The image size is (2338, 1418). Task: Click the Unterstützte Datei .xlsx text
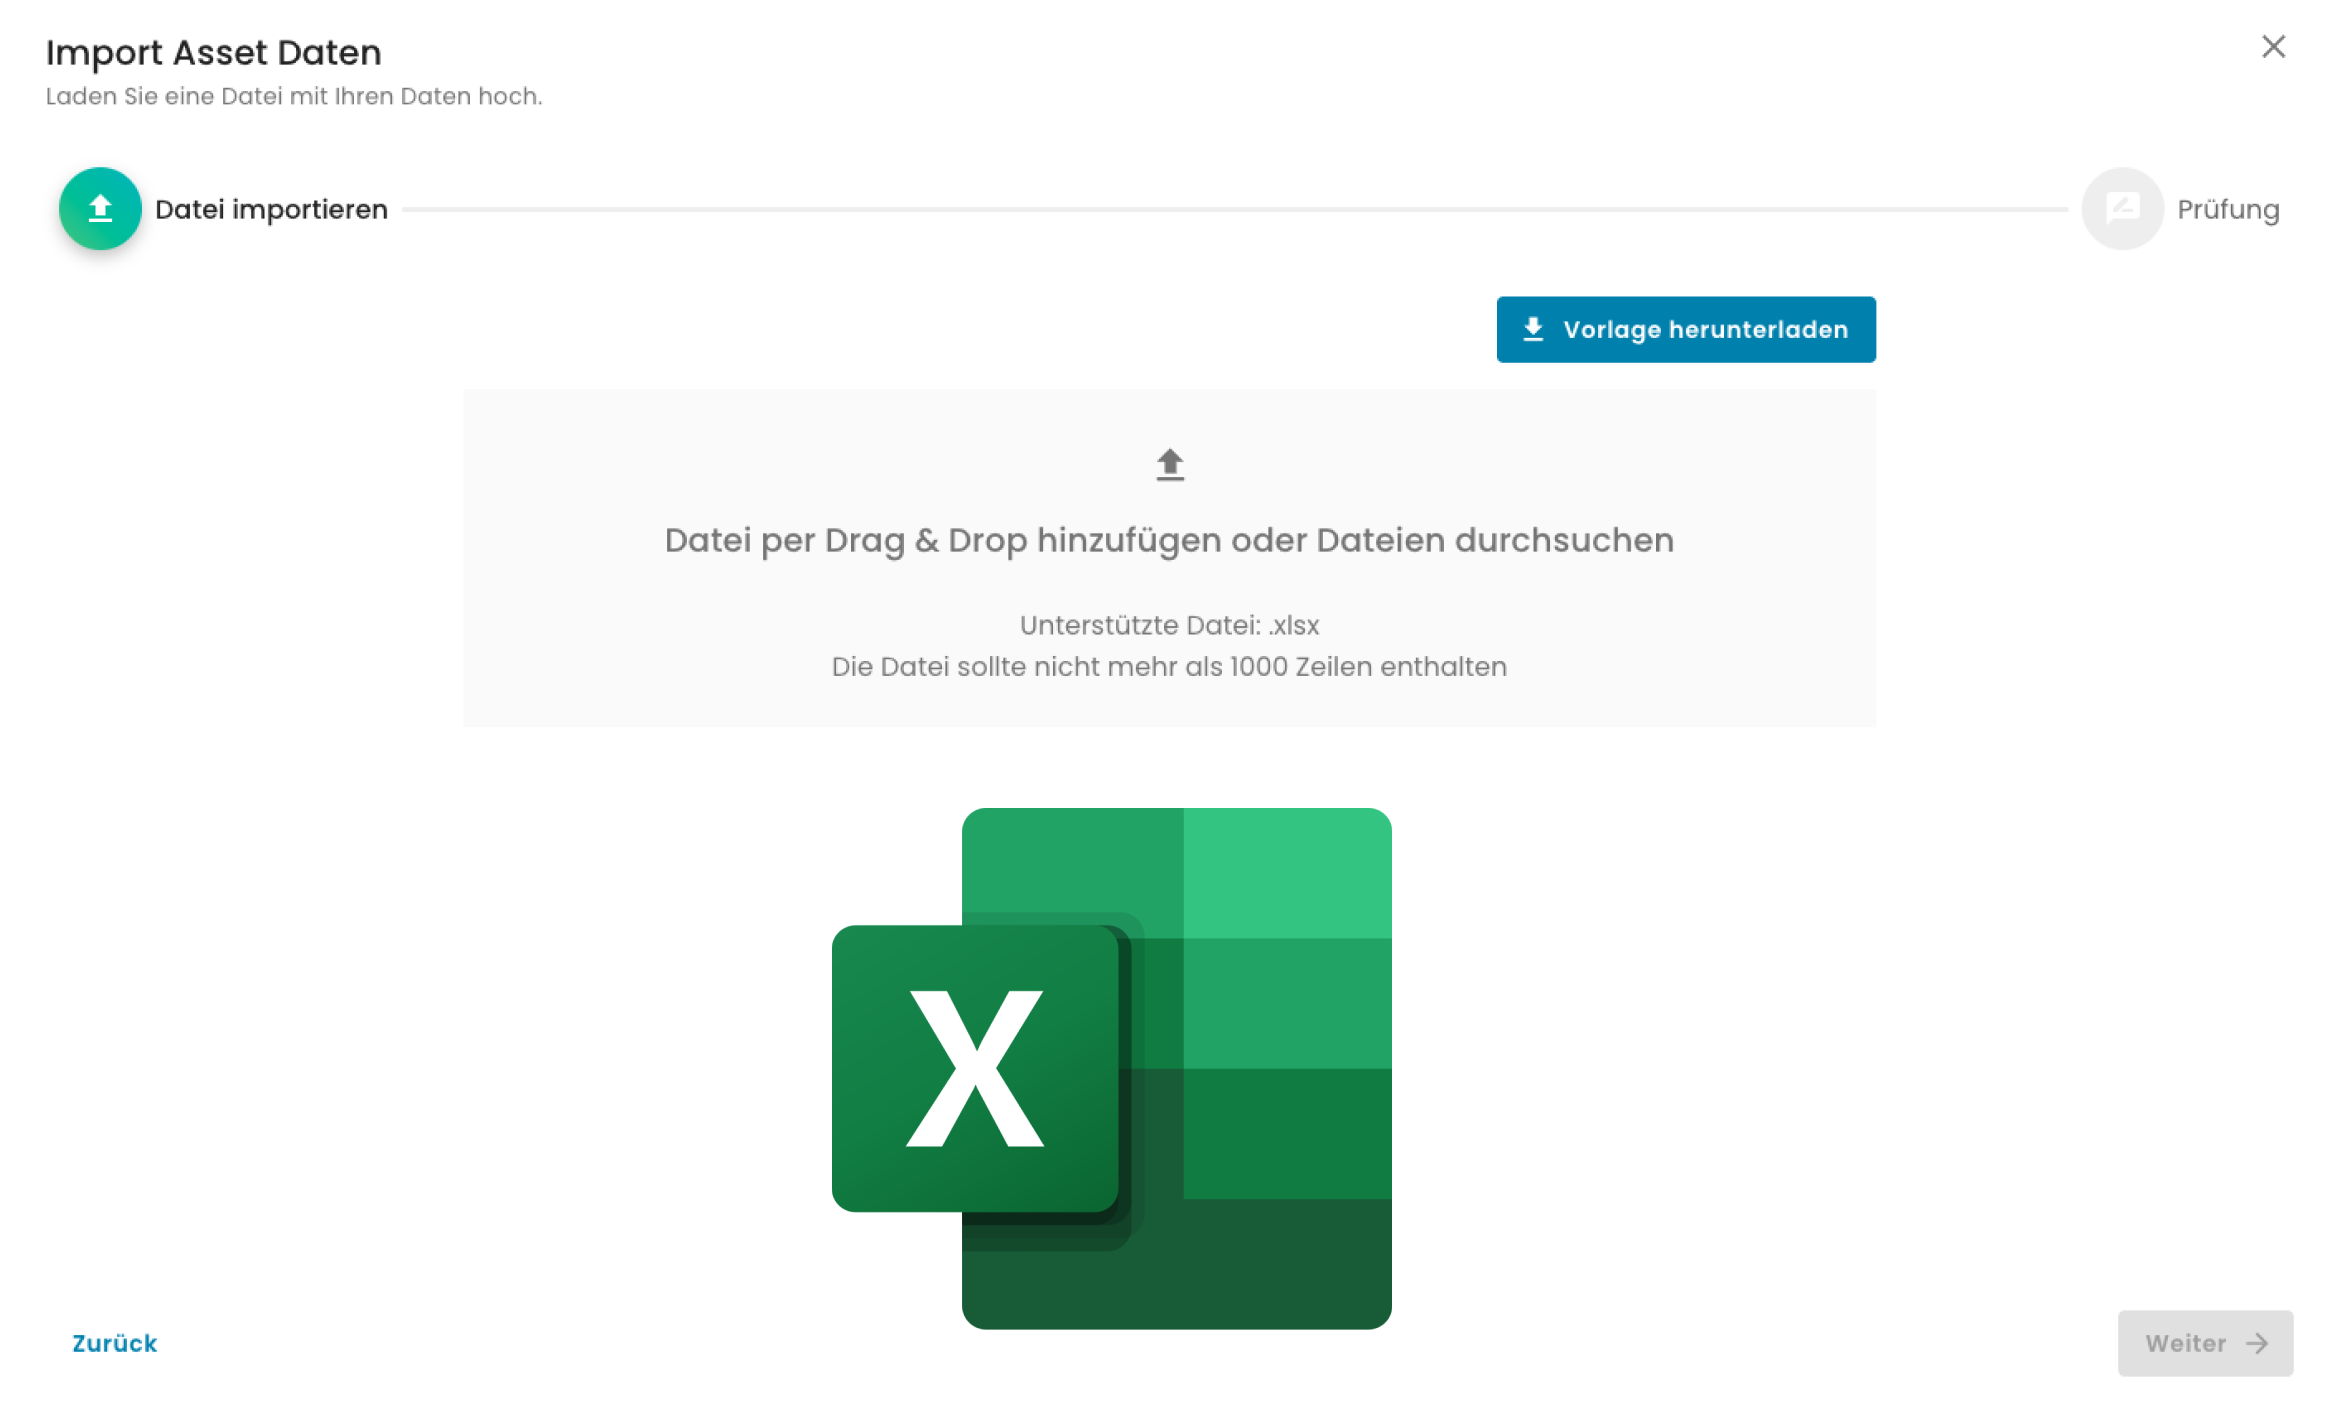point(1169,625)
